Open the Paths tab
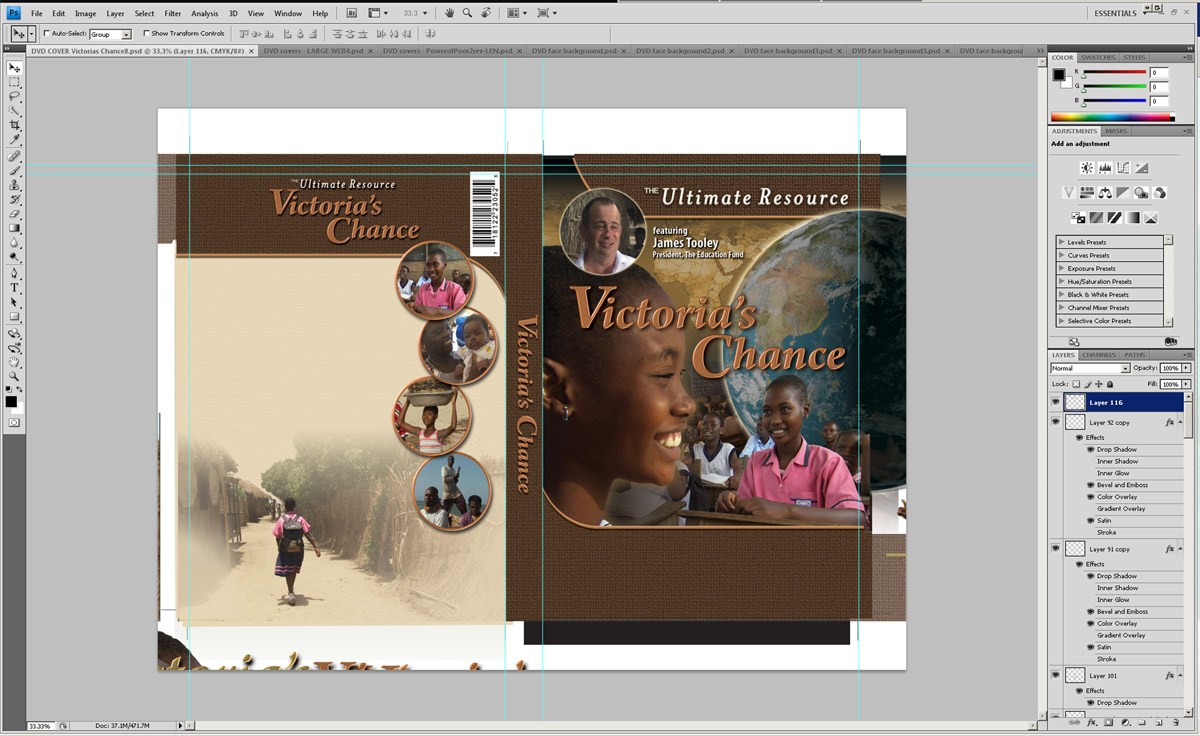 pos(1135,355)
